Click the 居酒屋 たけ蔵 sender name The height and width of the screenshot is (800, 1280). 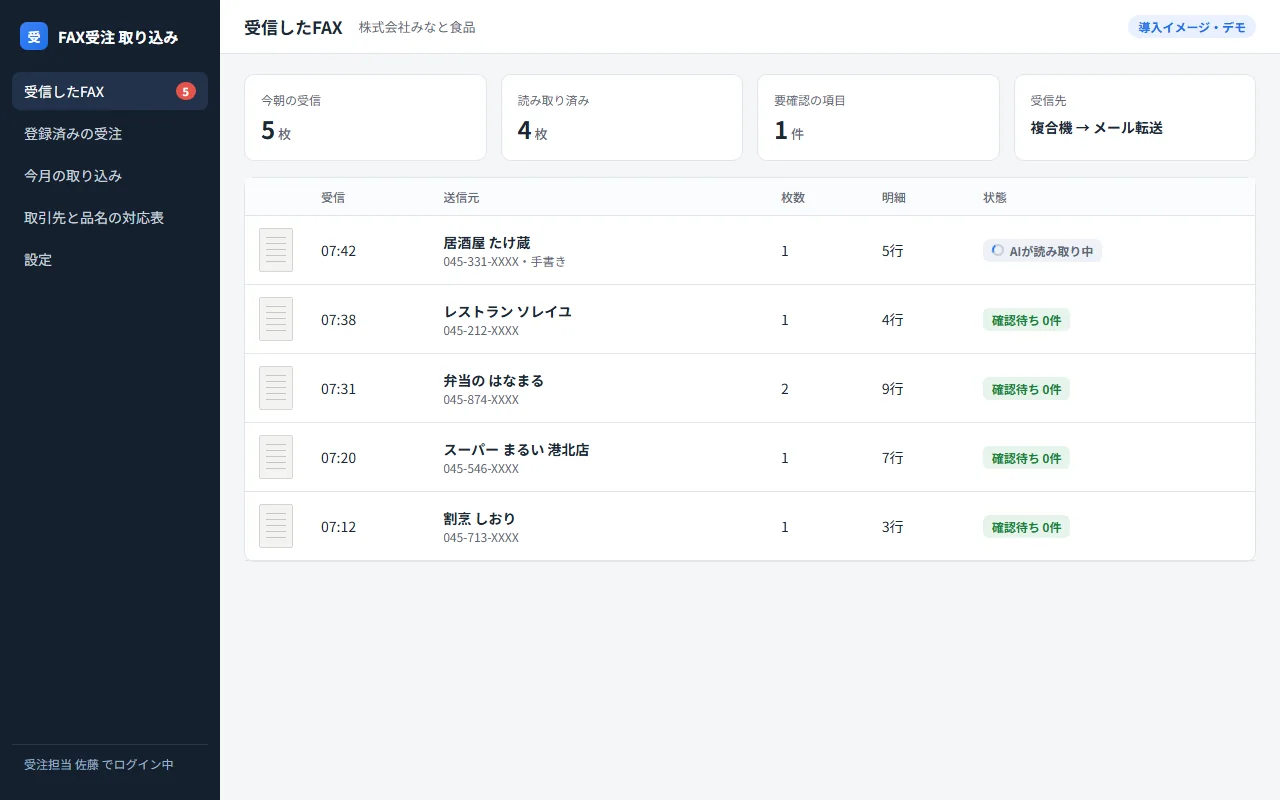(487, 242)
